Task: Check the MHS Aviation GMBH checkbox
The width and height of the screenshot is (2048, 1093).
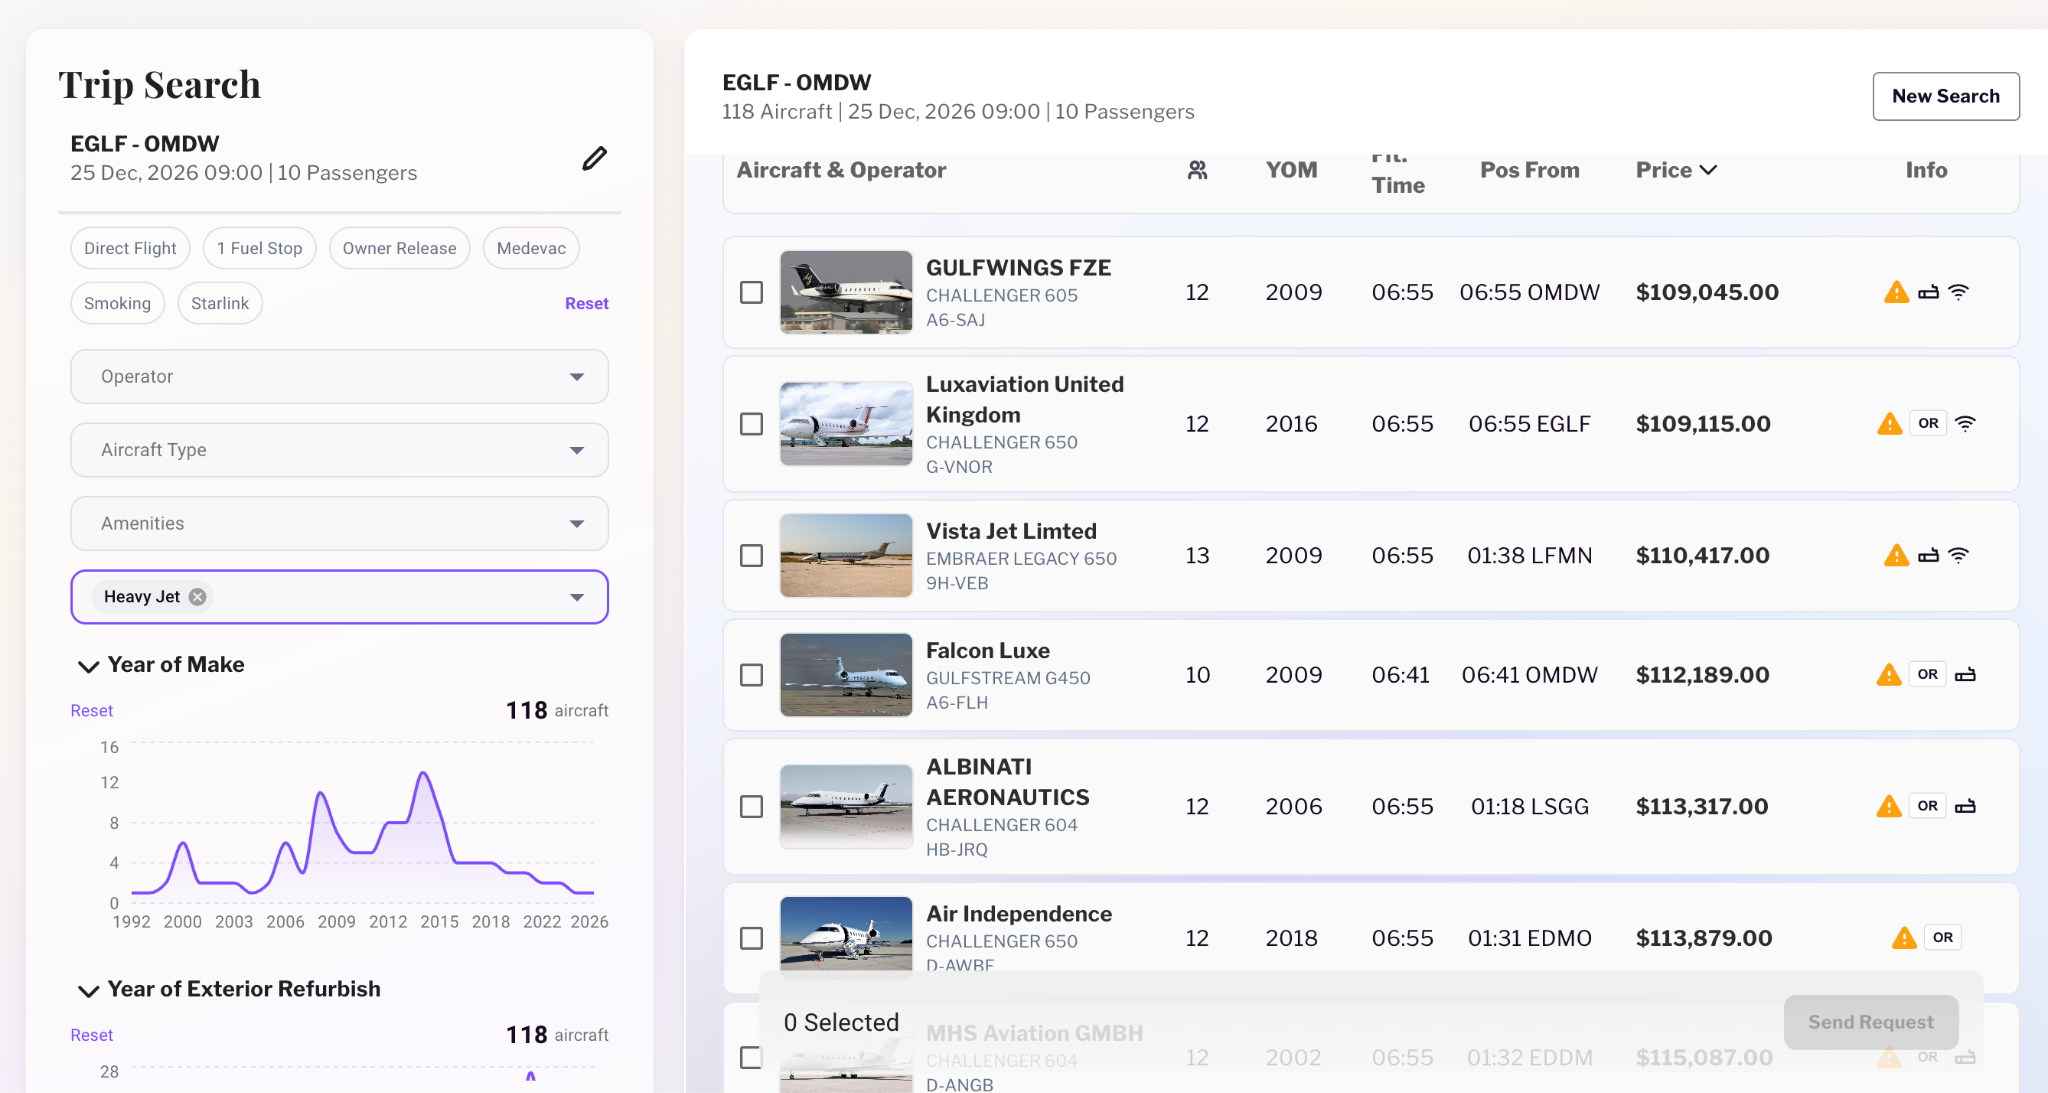Action: point(751,1057)
